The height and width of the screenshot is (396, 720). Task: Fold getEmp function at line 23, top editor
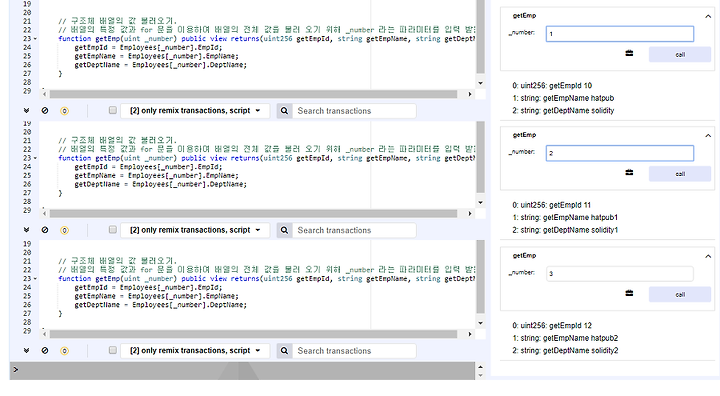click(35, 39)
